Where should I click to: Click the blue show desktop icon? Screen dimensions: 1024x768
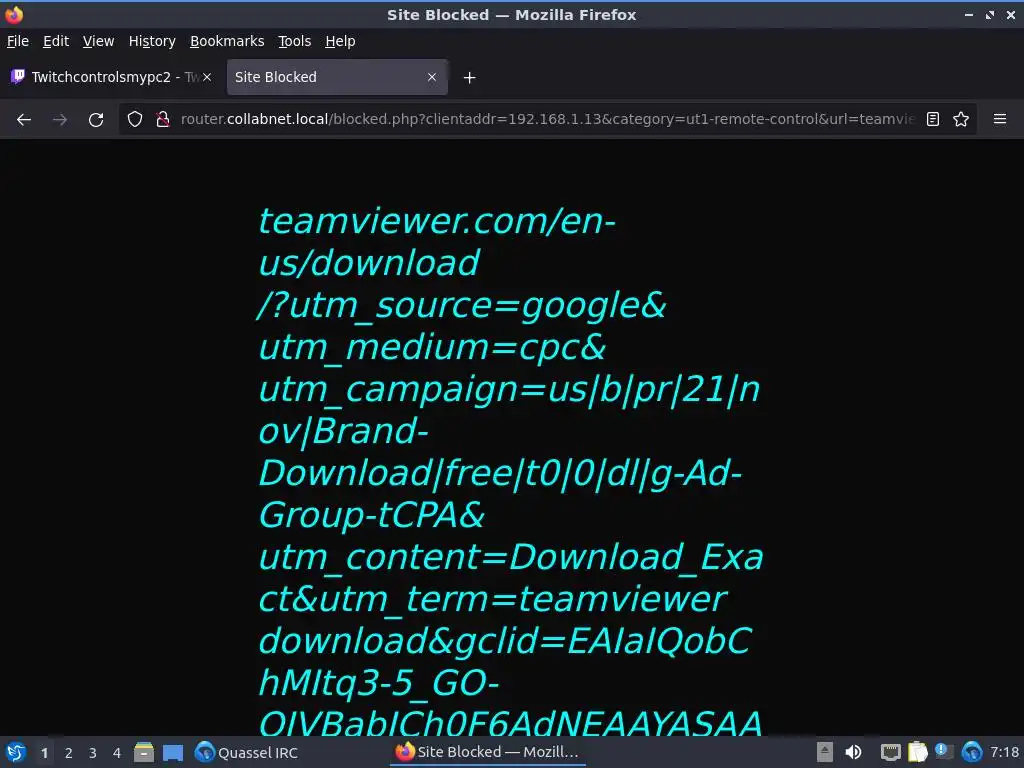[x=172, y=752]
